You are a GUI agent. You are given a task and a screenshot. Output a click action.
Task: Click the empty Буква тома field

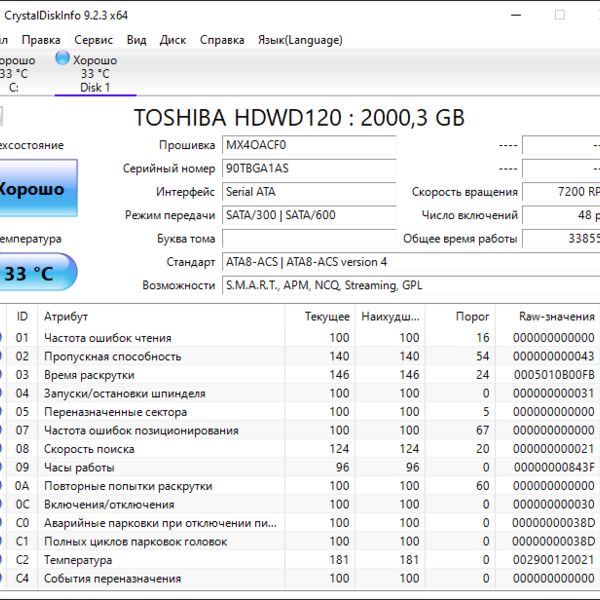[x=309, y=239]
